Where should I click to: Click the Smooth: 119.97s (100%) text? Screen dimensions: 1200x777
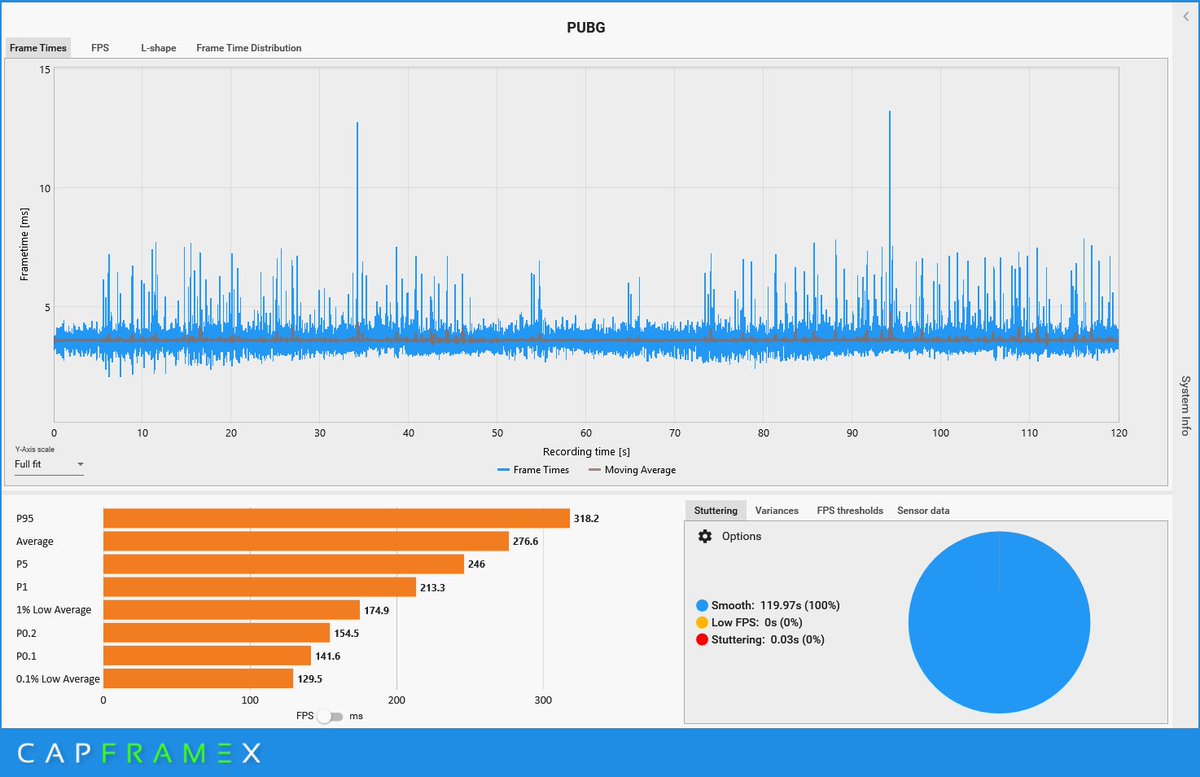[x=776, y=606]
